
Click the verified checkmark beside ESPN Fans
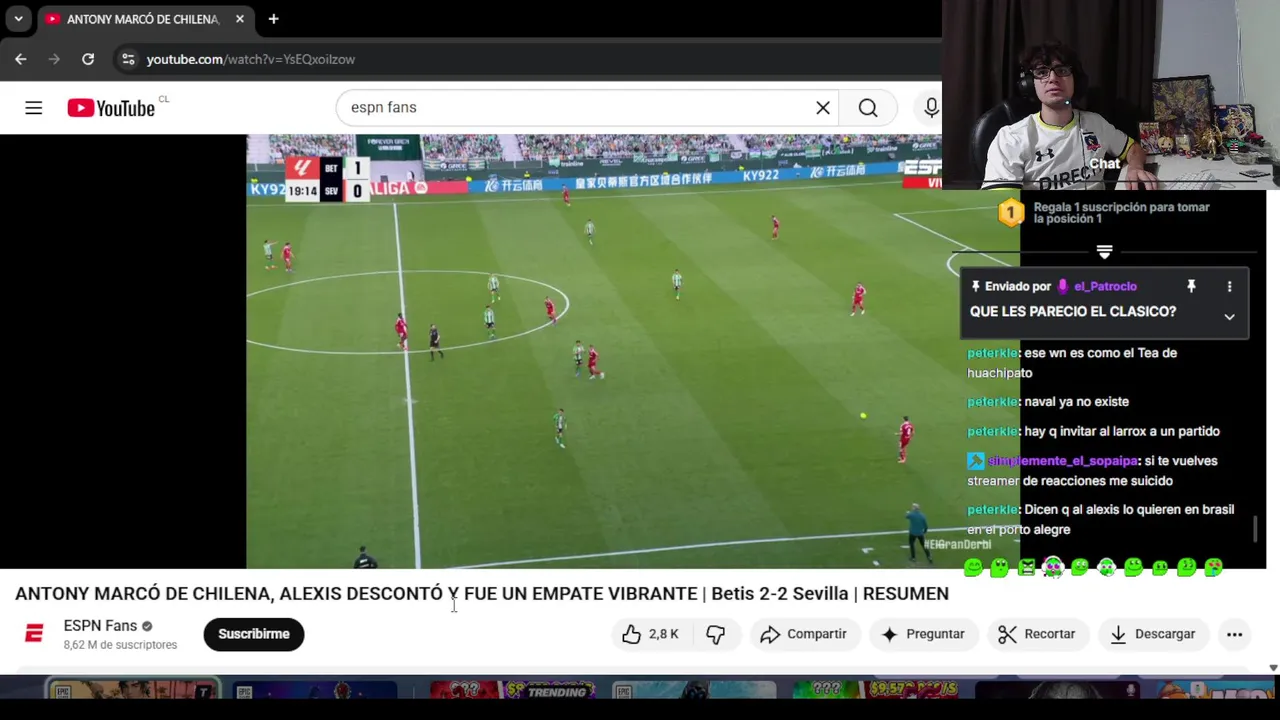click(x=147, y=627)
